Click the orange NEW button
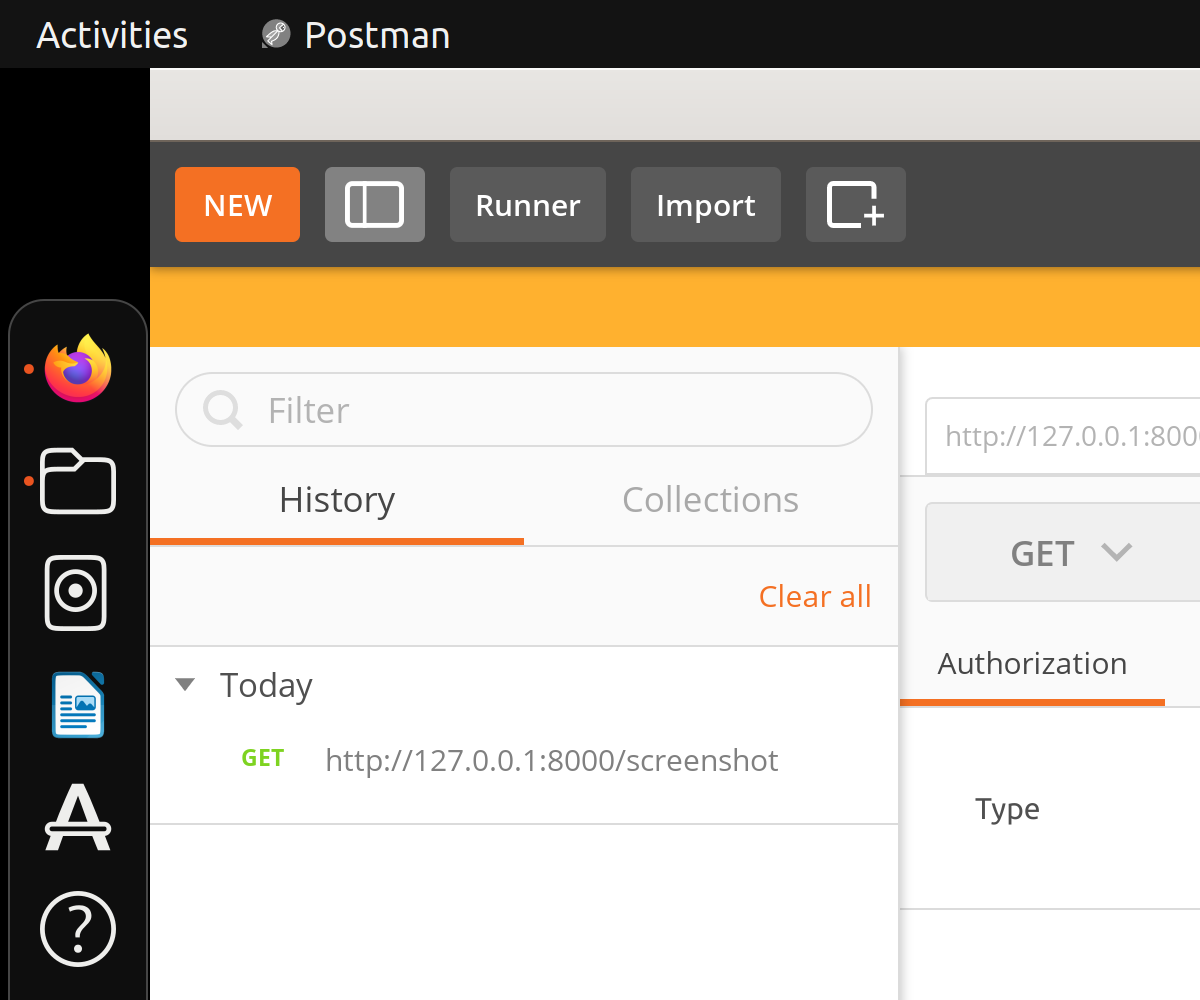This screenshot has width=1200, height=1000. (x=237, y=205)
